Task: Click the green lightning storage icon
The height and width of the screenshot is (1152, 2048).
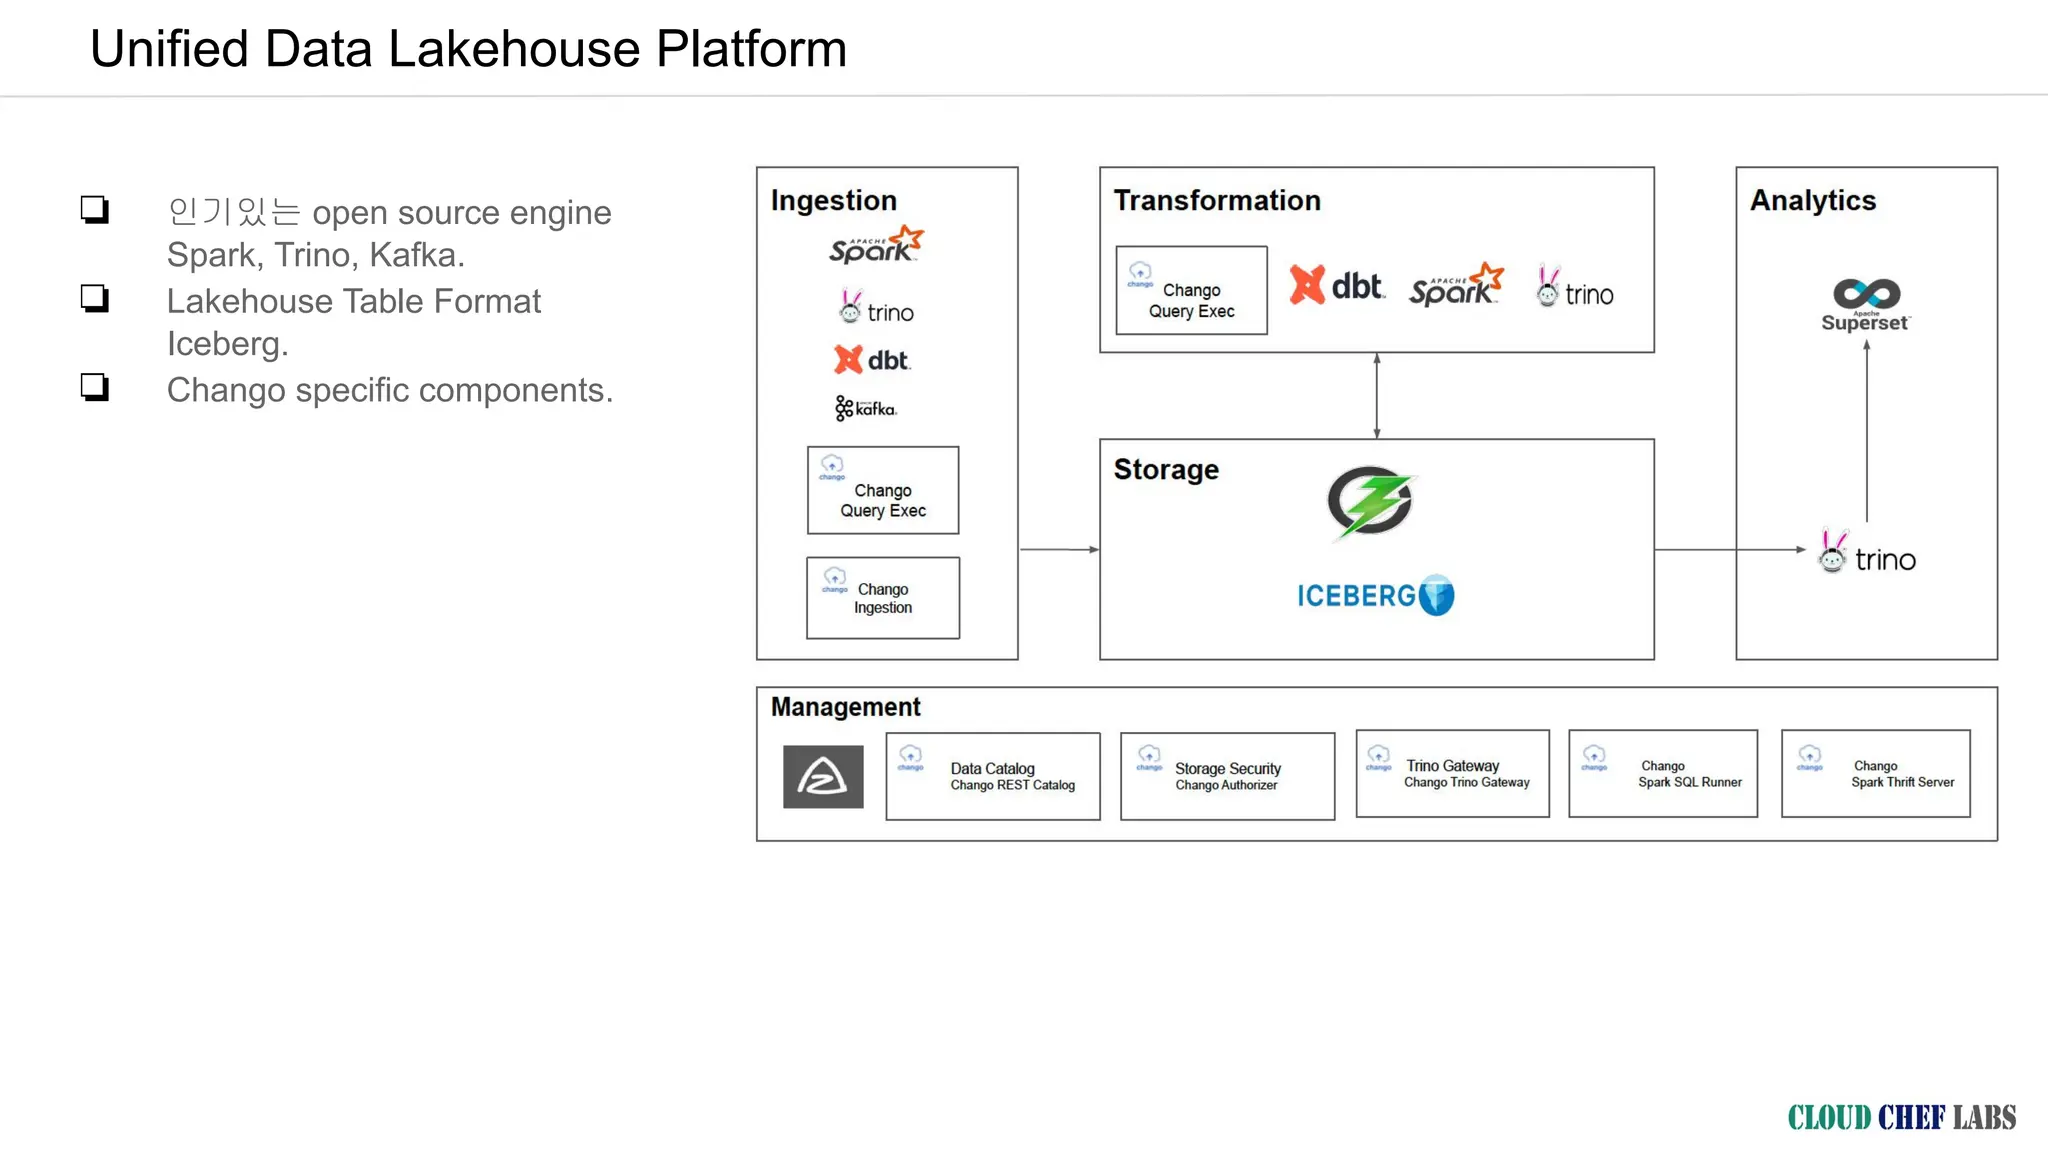Action: (x=1370, y=502)
